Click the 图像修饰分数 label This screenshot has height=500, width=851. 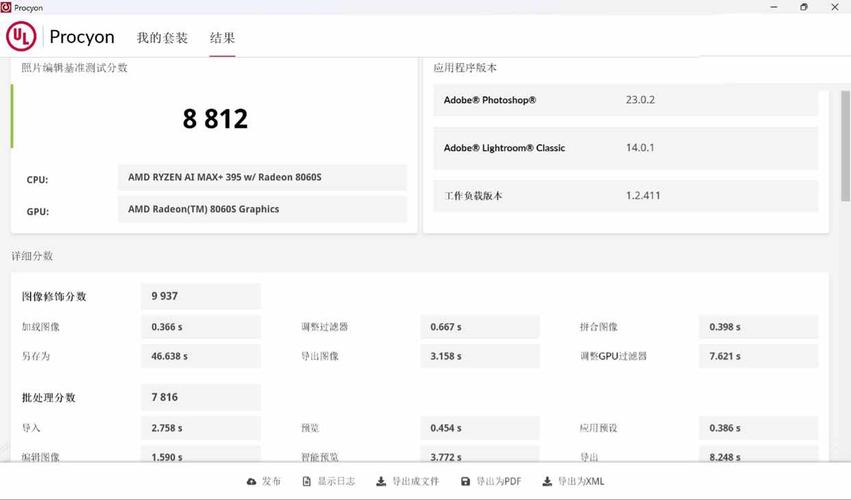pos(54,296)
